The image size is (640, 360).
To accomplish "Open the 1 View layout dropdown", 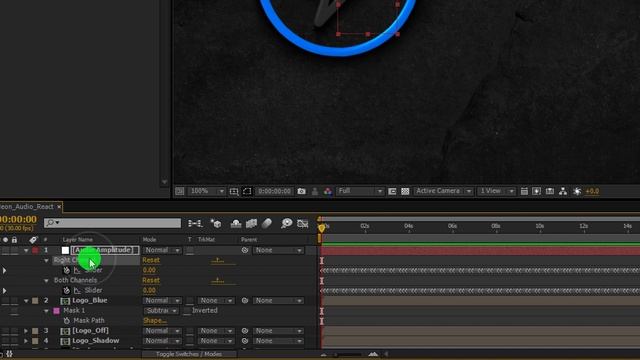I will tap(496, 191).
